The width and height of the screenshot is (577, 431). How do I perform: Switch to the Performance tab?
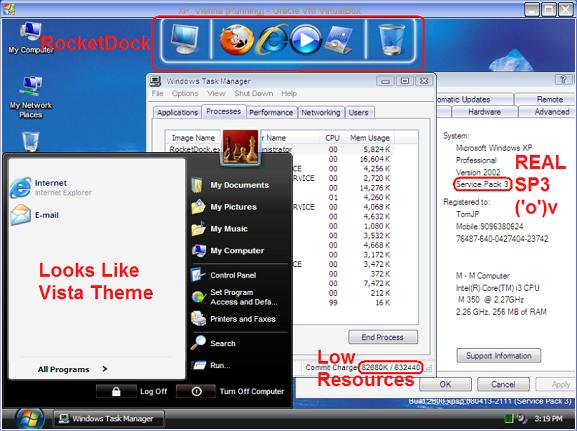tap(271, 113)
